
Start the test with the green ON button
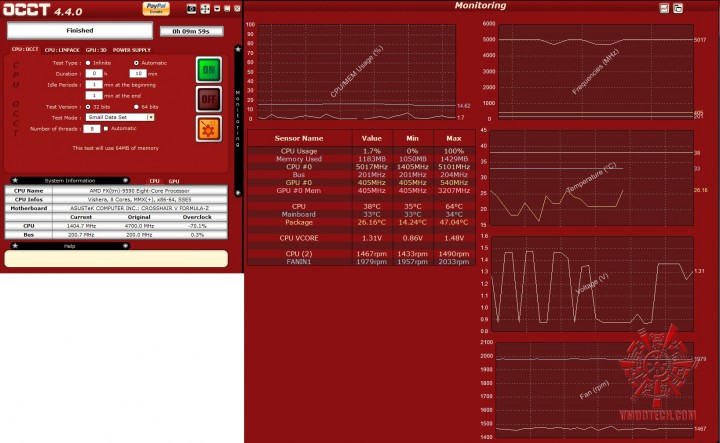209,70
